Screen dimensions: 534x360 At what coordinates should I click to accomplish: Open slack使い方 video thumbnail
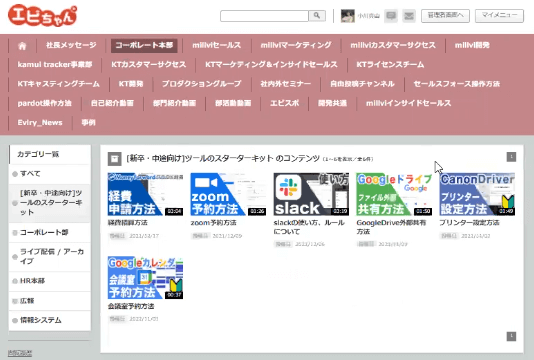click(311, 194)
